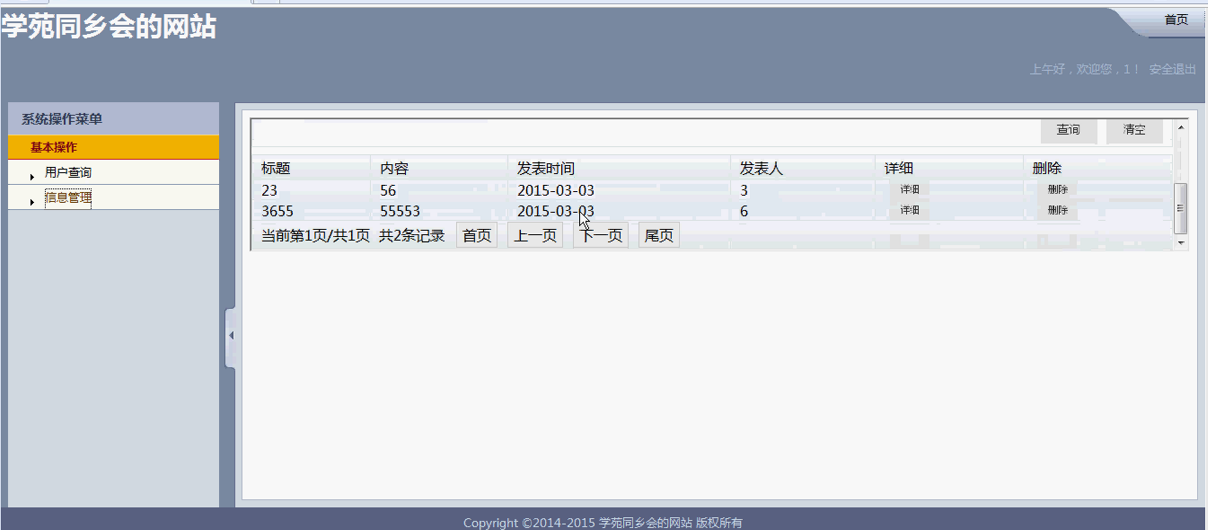Click the 标题 column header
The image size is (1208, 530).
point(276,169)
